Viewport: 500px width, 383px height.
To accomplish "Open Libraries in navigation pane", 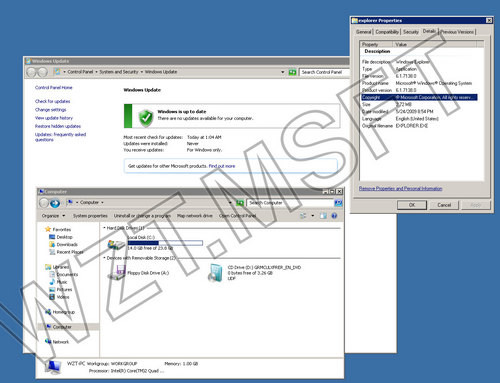I will 57,267.
